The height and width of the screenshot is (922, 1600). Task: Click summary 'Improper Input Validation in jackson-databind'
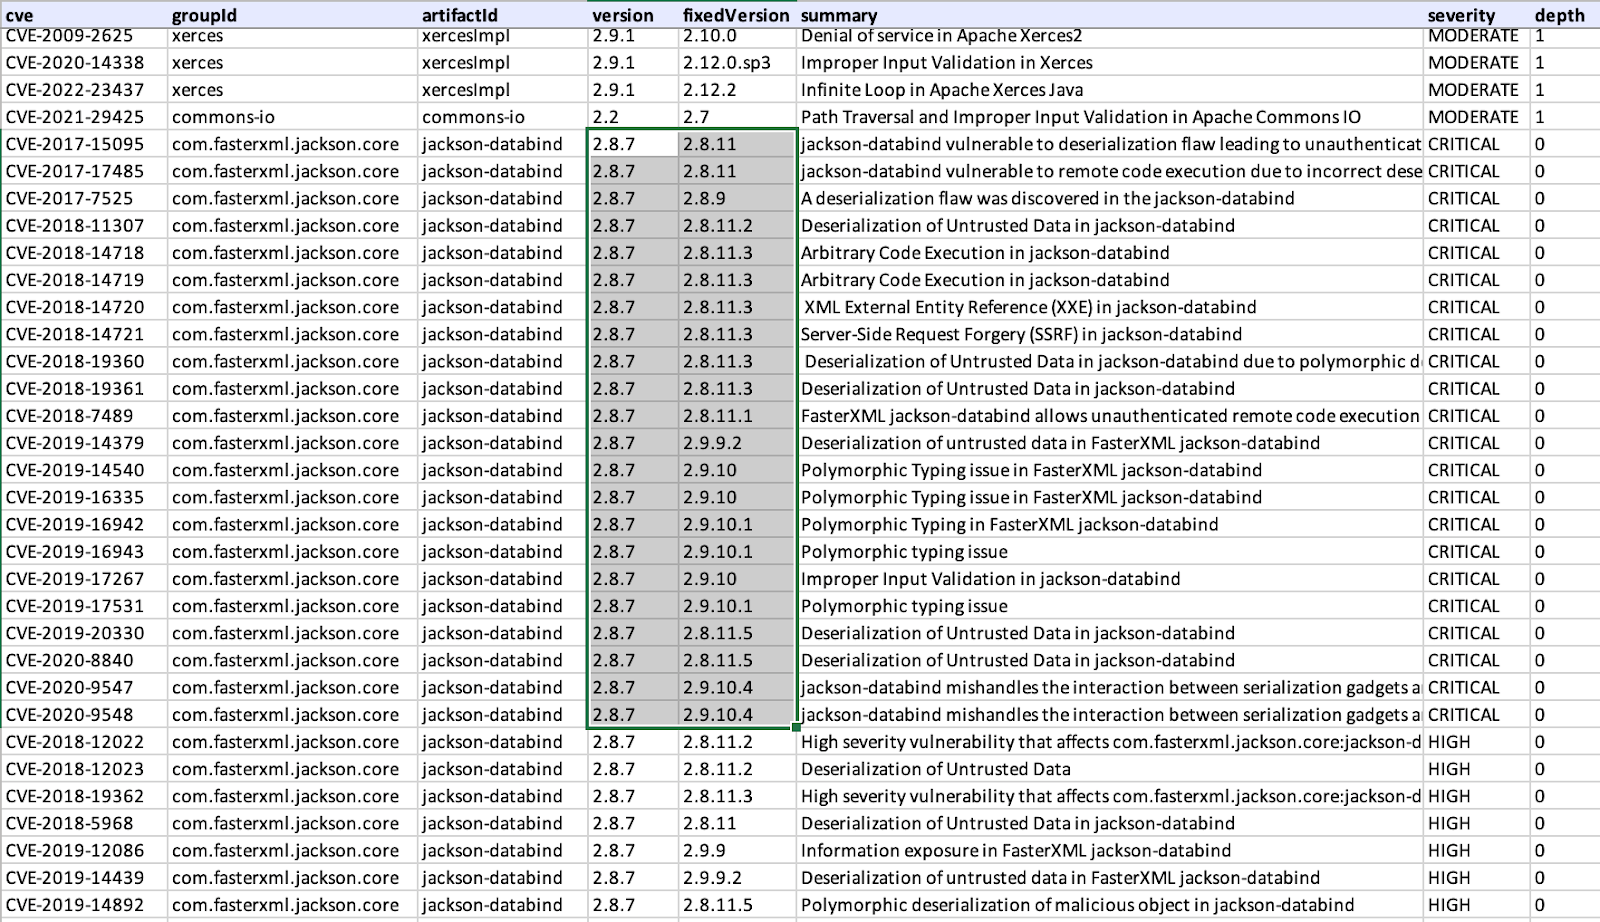coord(1110,578)
